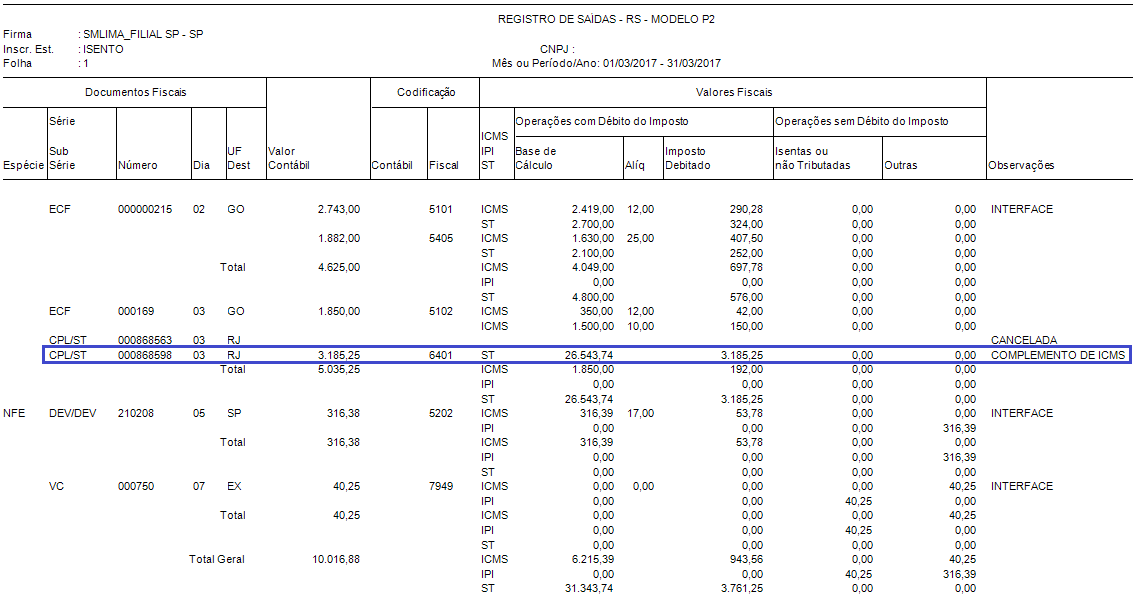Click imposto debitado 697,78
Image resolution: width=1133 pixels, height=598 pixels.
point(746,267)
